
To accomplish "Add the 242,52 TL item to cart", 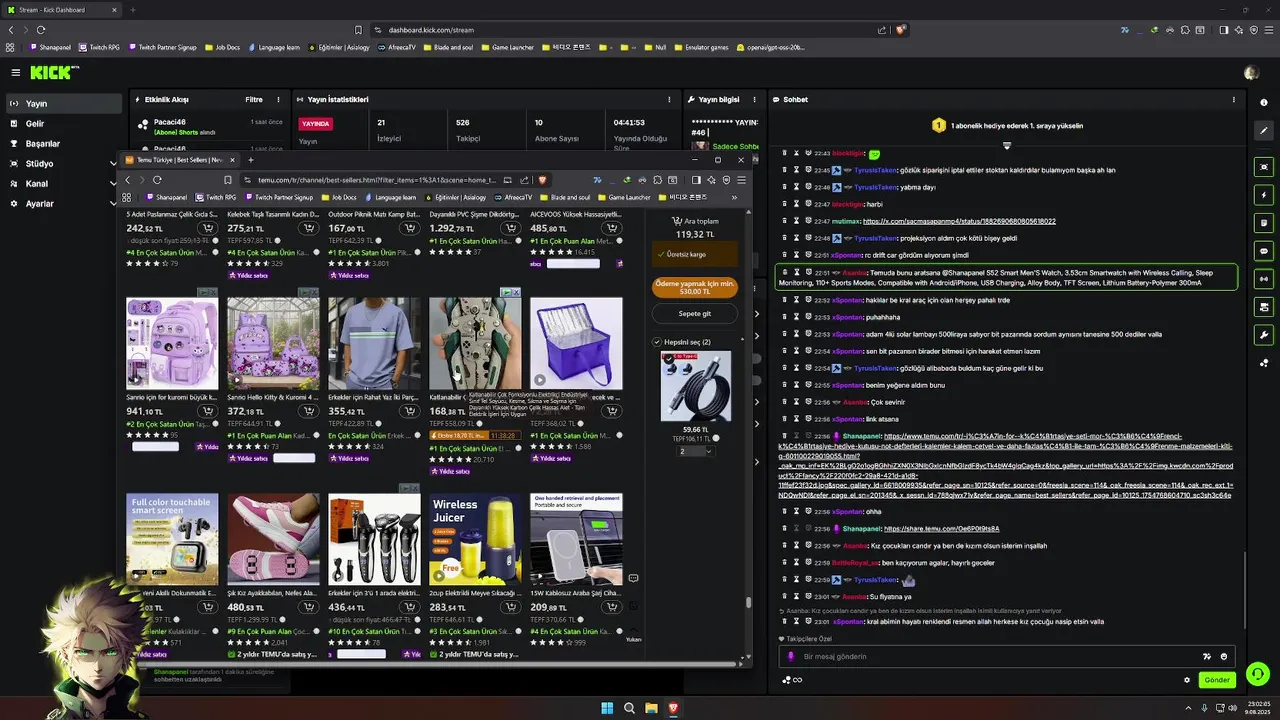I will pyautogui.click(x=207, y=228).
